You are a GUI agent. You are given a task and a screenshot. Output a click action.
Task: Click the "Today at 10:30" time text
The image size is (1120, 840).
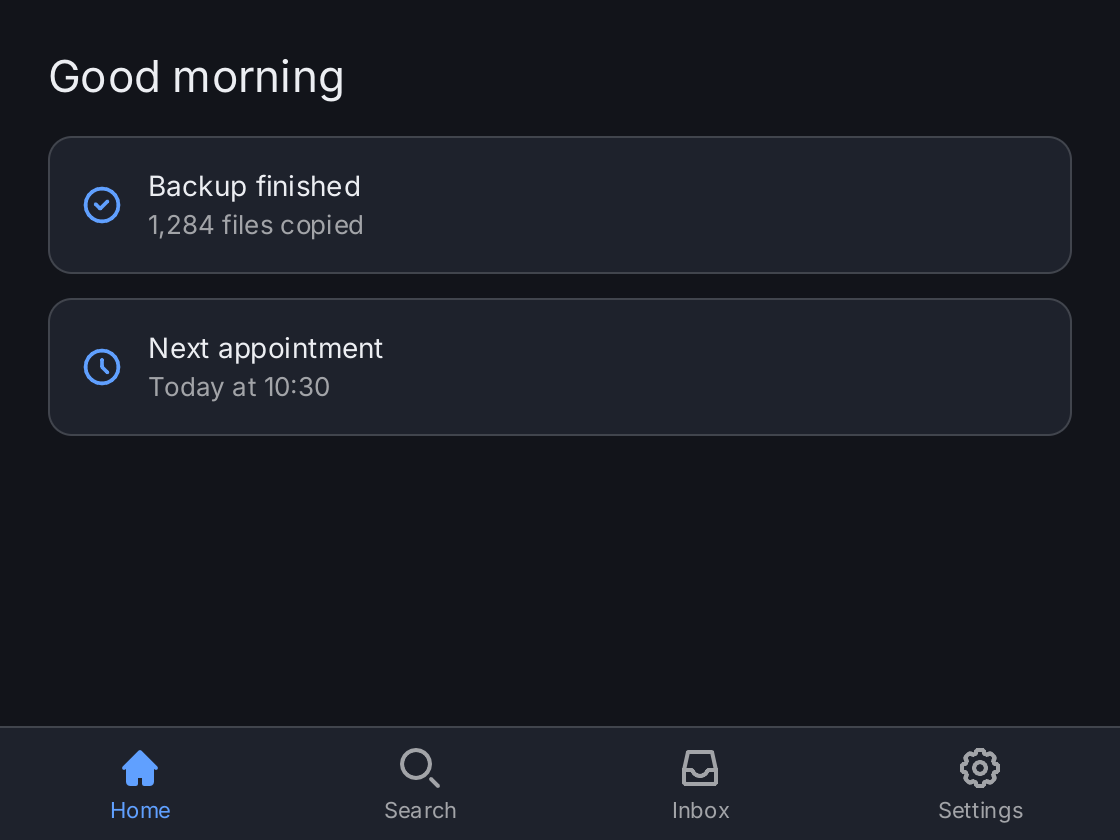pyautogui.click(x=239, y=387)
